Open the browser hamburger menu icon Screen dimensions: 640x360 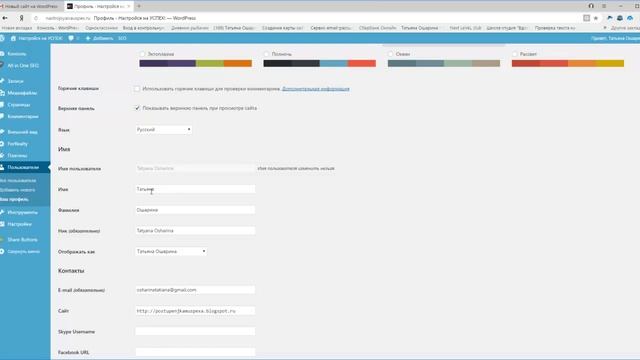pos(604,6)
